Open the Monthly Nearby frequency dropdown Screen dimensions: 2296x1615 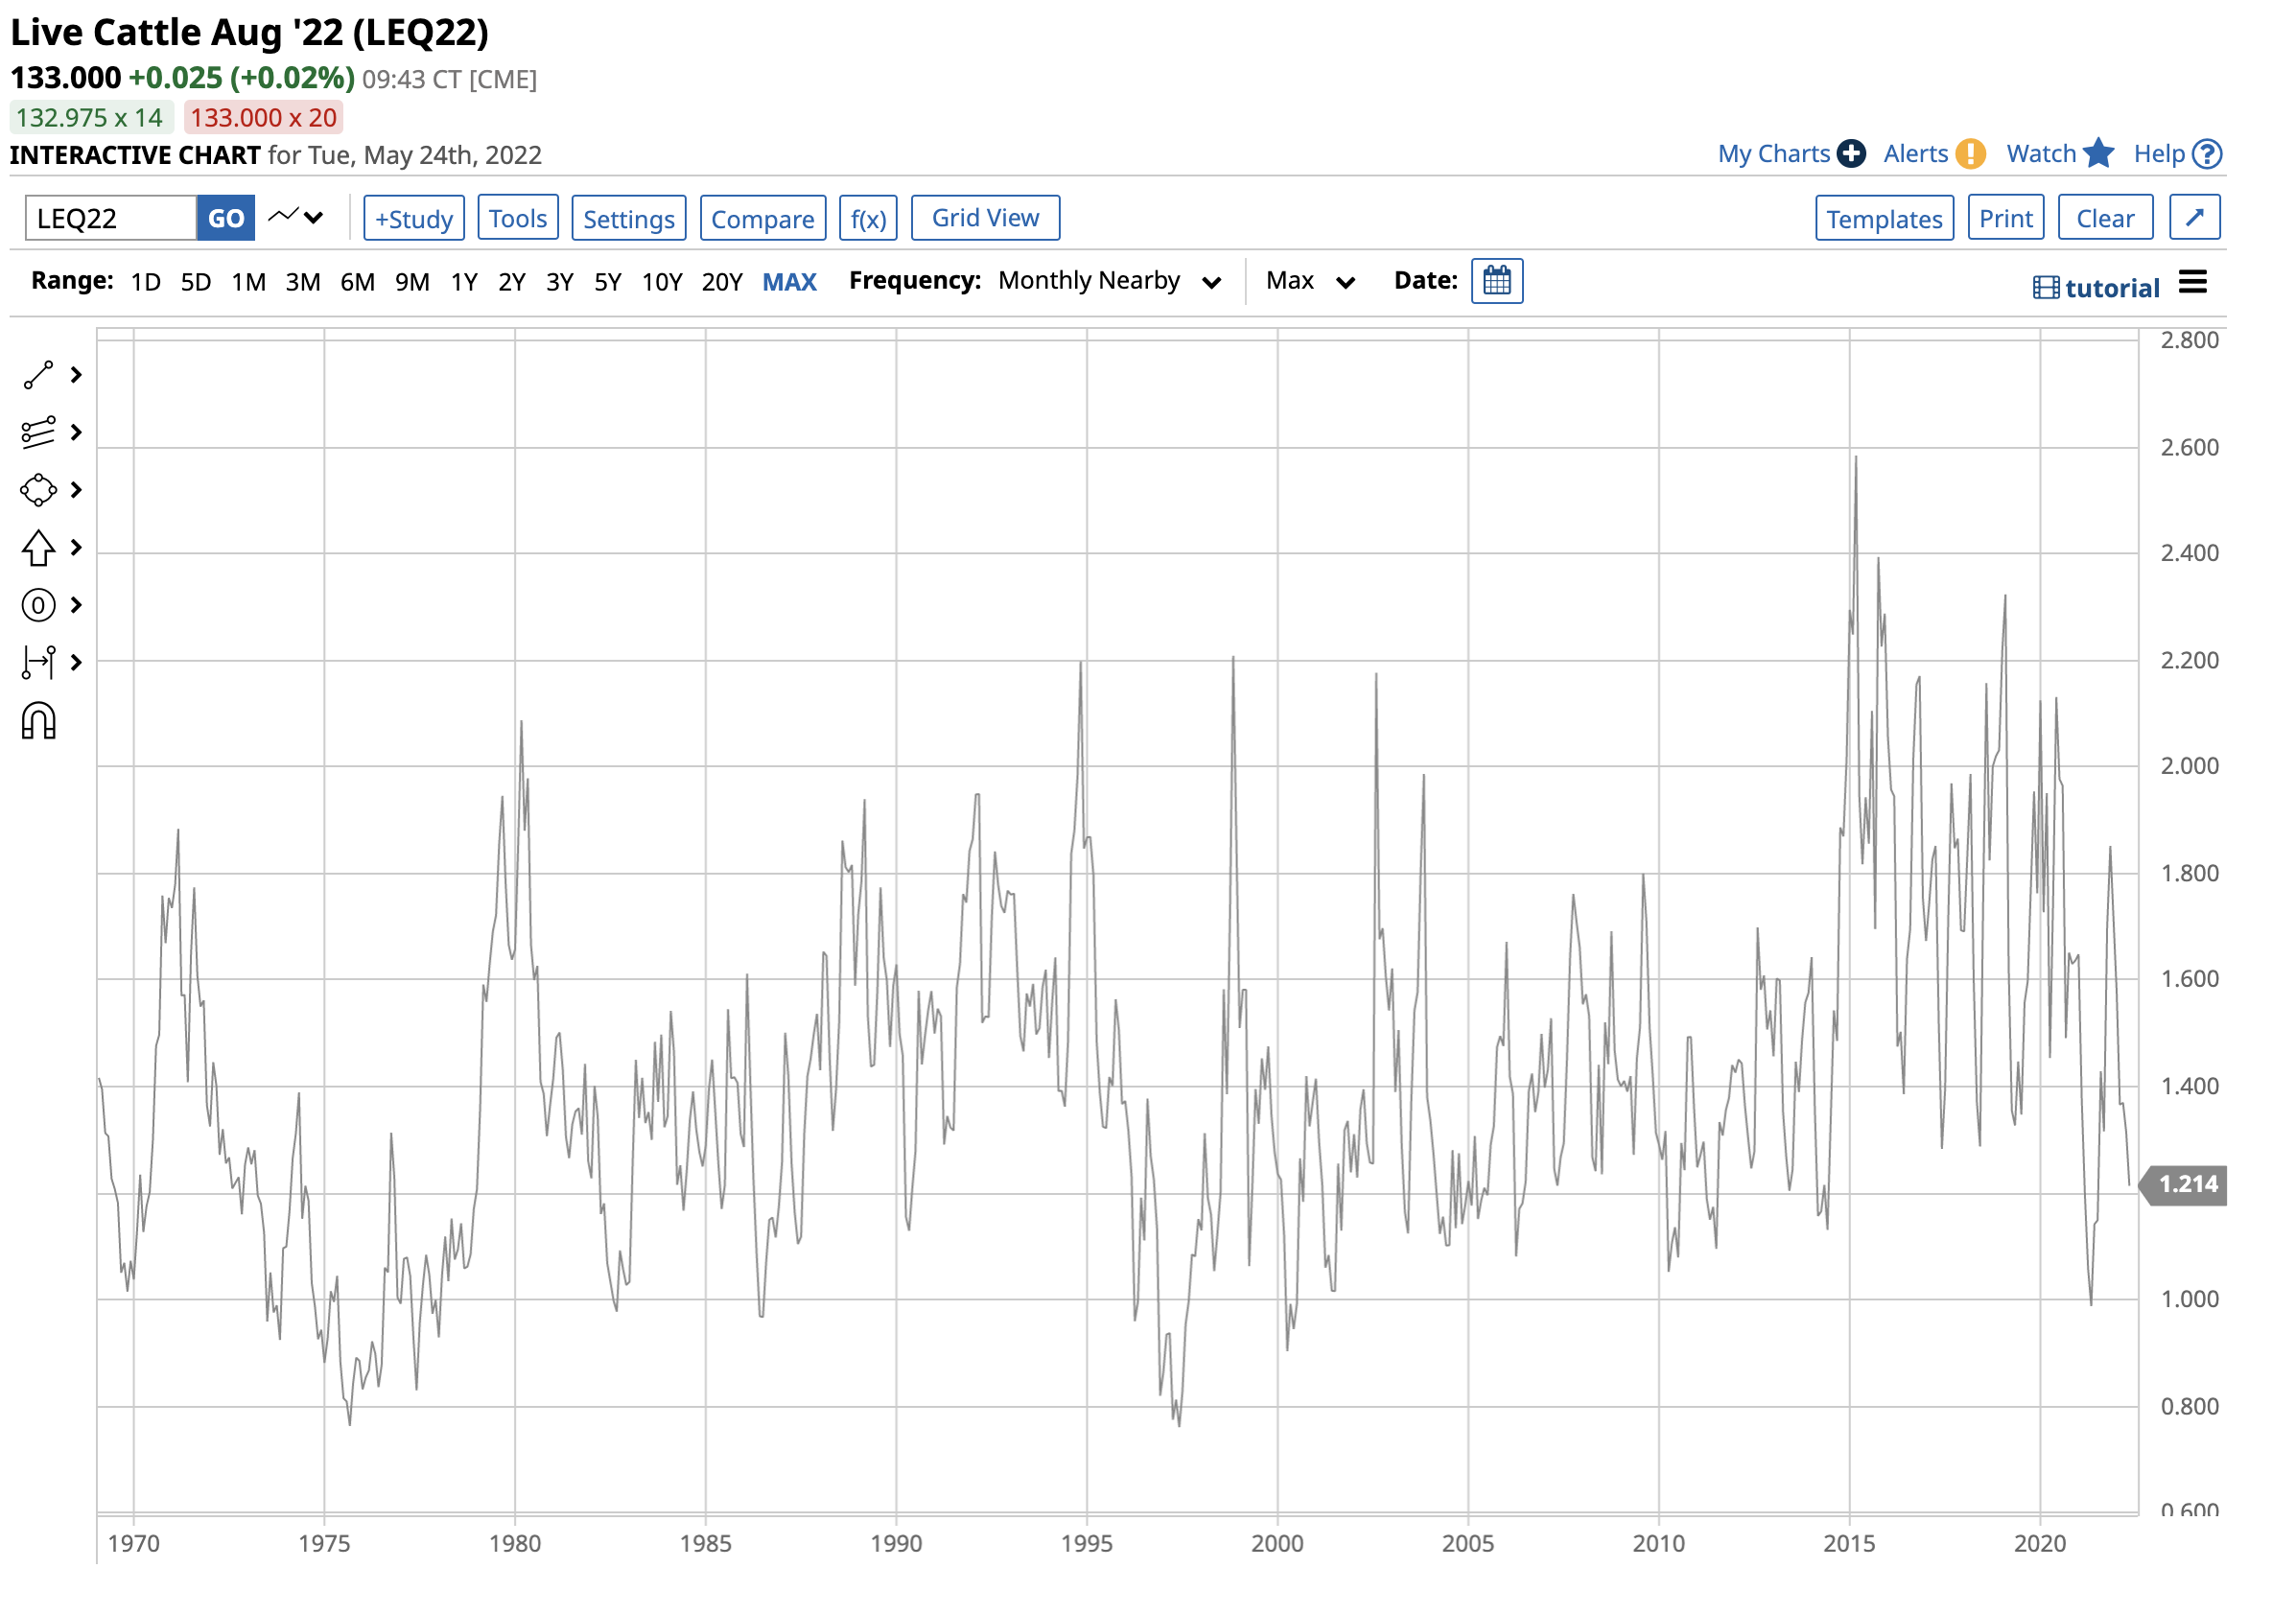1108,281
